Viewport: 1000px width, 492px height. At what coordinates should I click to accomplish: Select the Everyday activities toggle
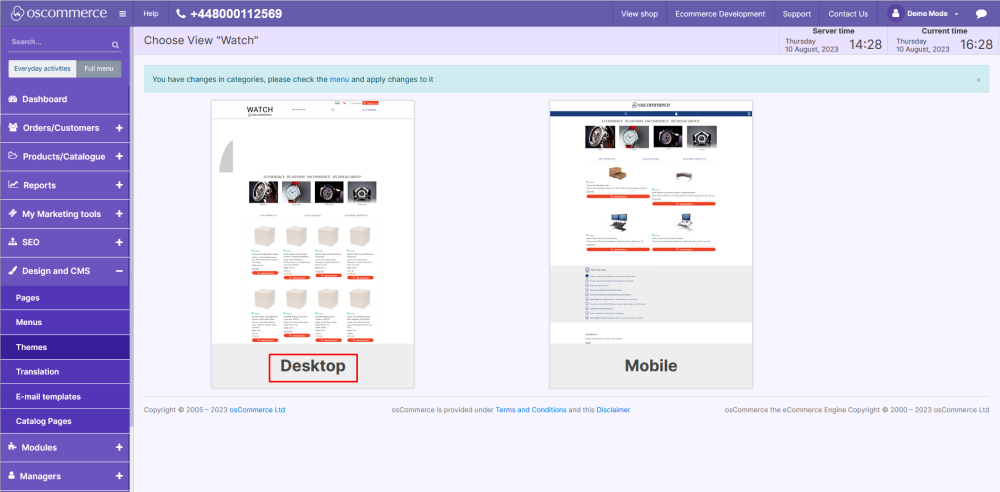tap(42, 68)
